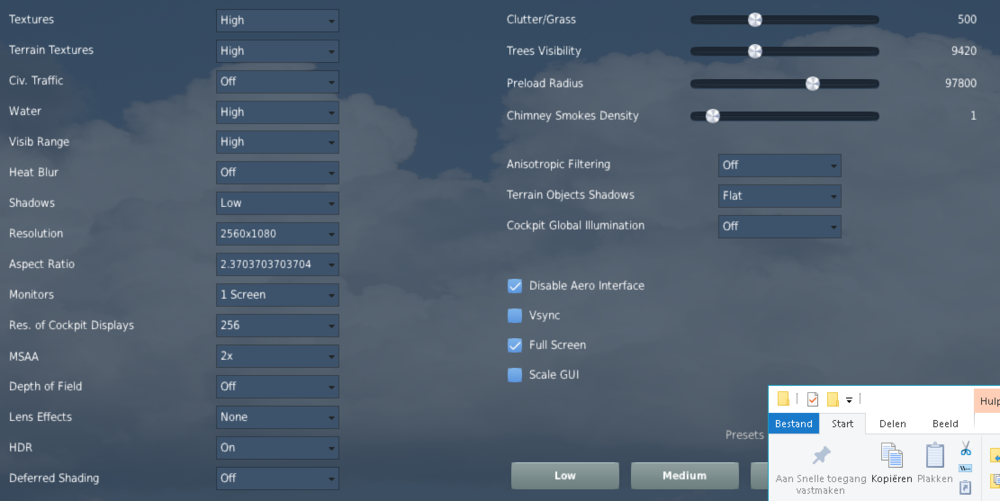The height and width of the screenshot is (501, 1000).
Task: Switch to the Start tab in Explorer
Action: pos(842,424)
